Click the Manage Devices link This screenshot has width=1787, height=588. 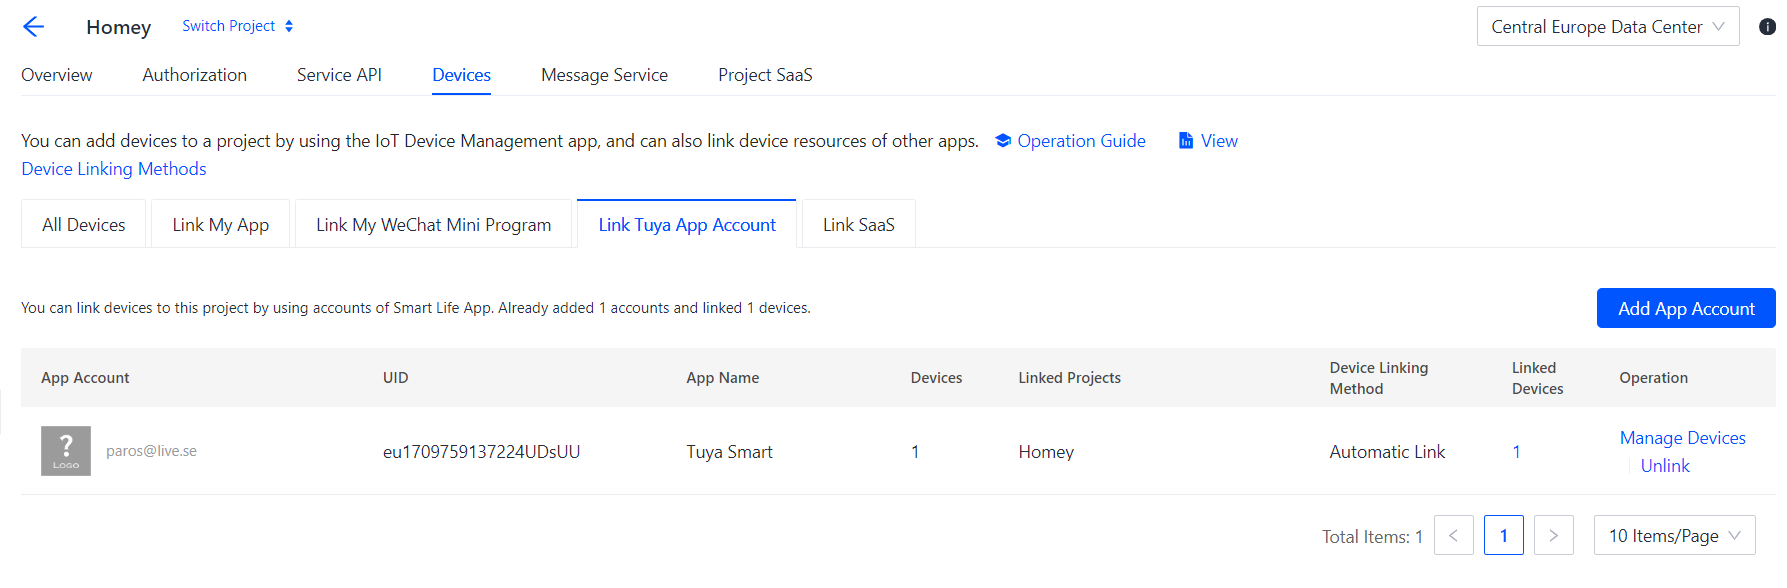pyautogui.click(x=1682, y=438)
